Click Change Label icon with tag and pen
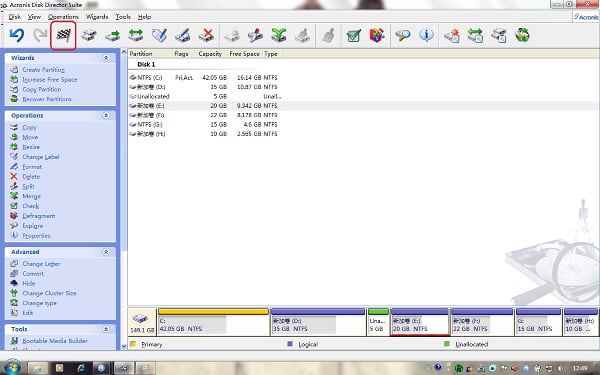The width and height of the screenshot is (600, 375). click(159, 36)
